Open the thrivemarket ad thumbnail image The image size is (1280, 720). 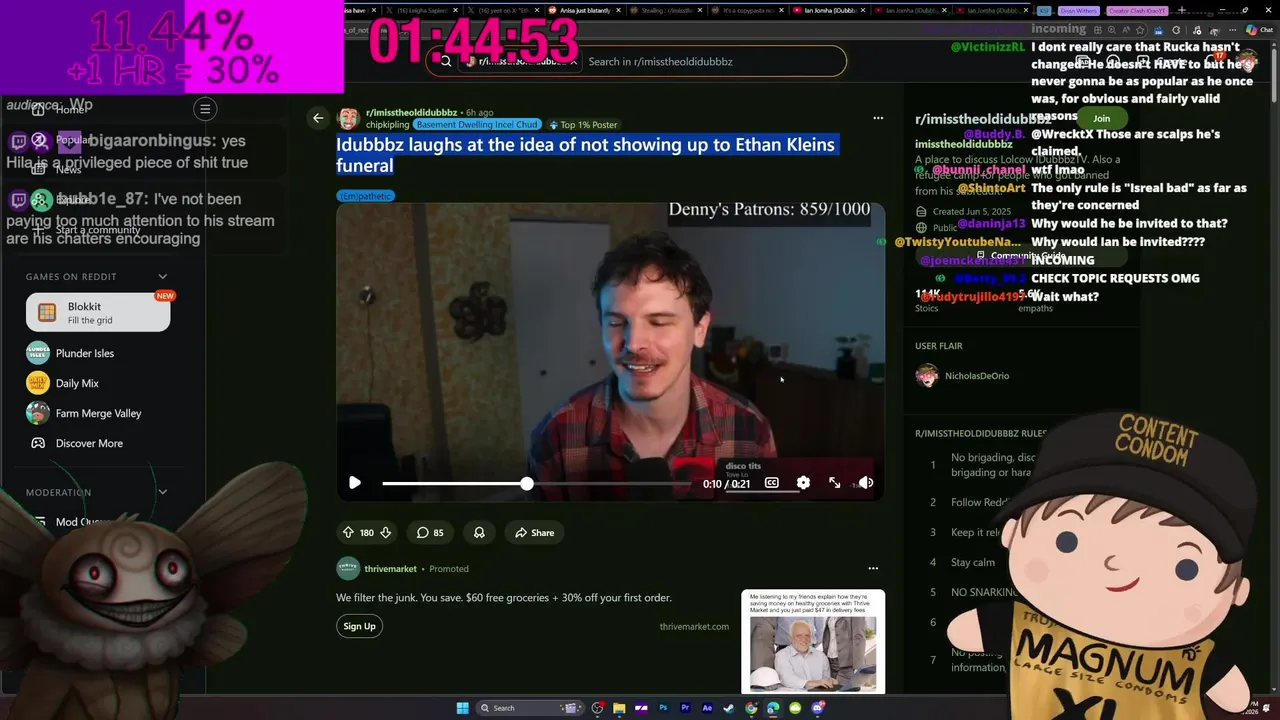pos(813,641)
